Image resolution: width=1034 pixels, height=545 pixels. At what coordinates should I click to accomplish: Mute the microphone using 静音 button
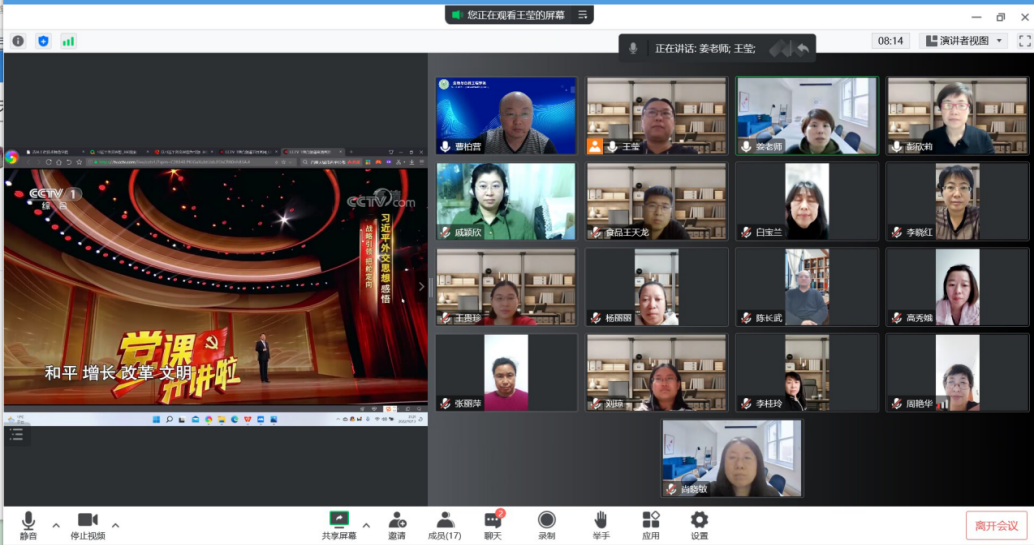(28, 524)
